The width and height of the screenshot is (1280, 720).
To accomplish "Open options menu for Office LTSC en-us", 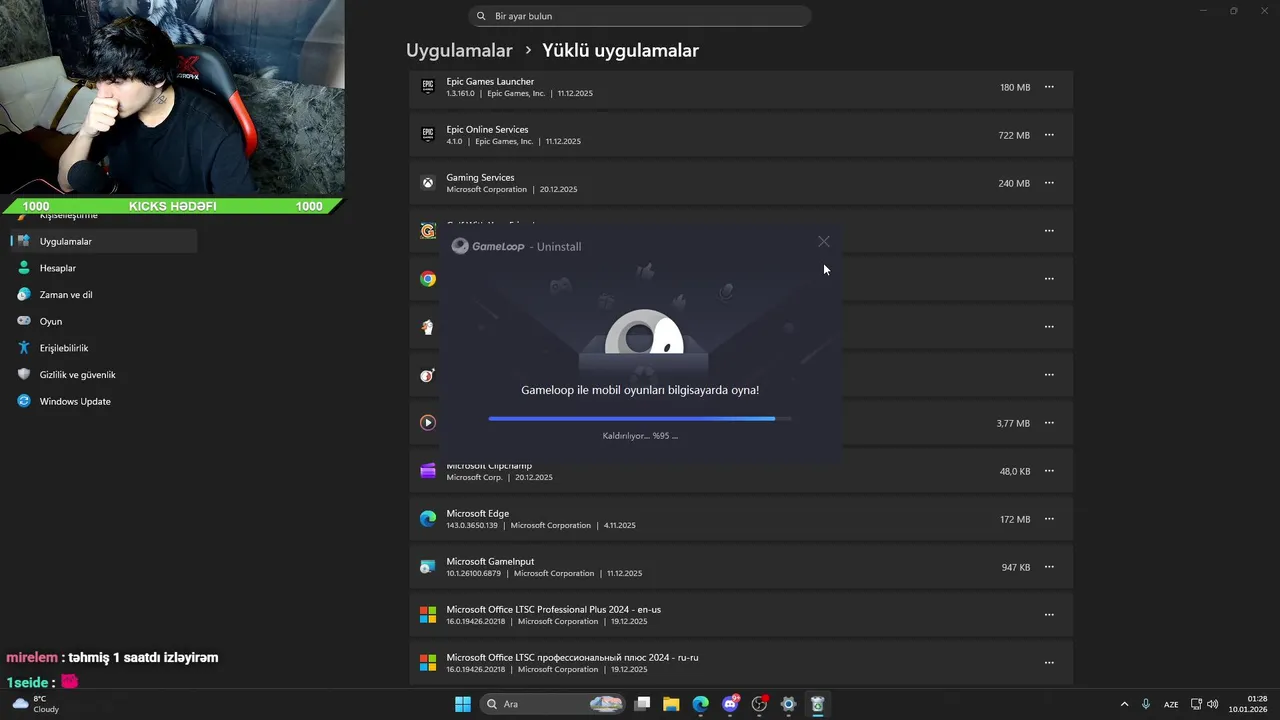I will (x=1049, y=615).
